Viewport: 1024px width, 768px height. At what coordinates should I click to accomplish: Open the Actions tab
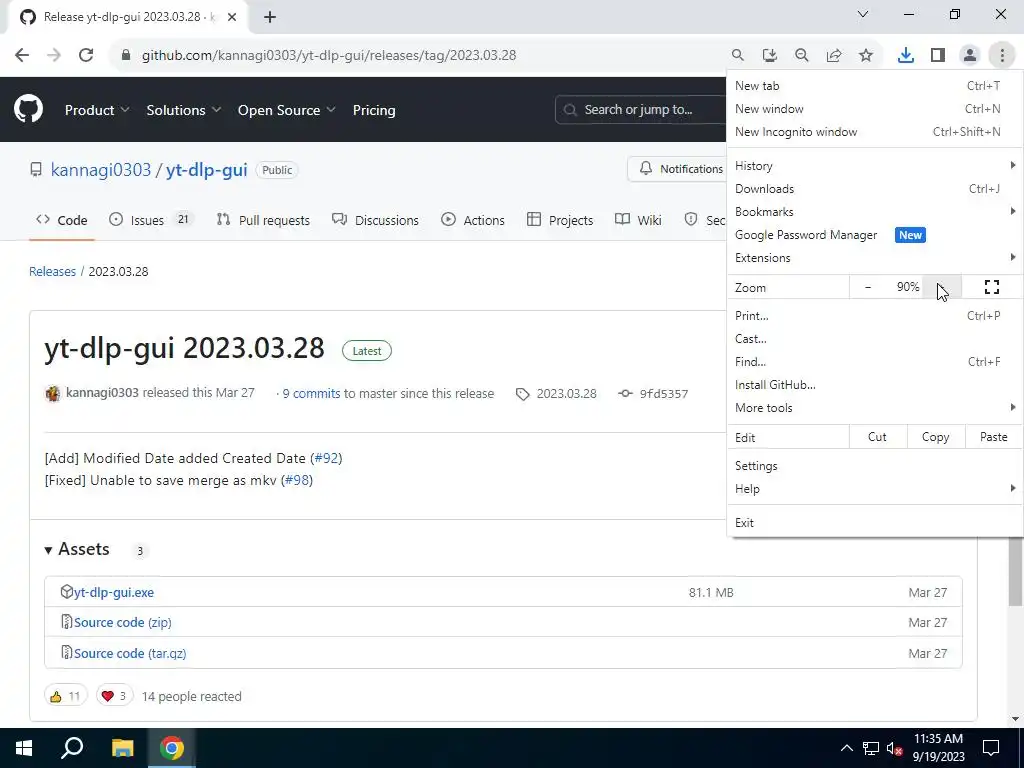click(x=473, y=220)
